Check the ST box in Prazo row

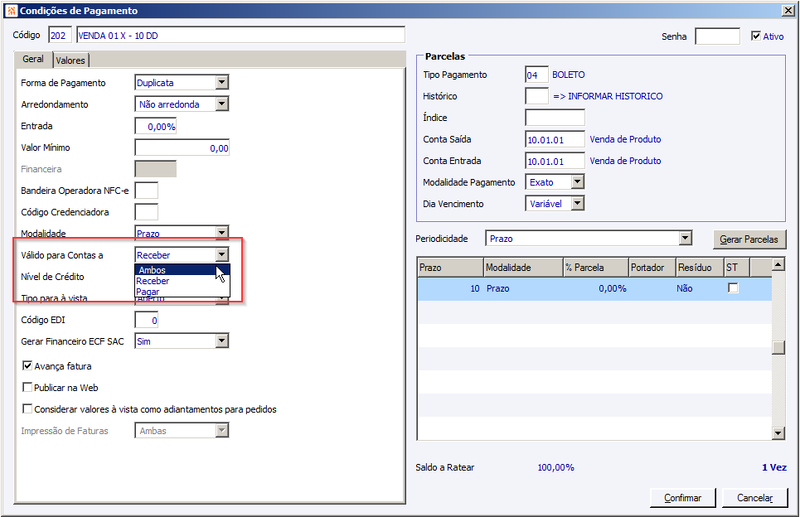733,288
